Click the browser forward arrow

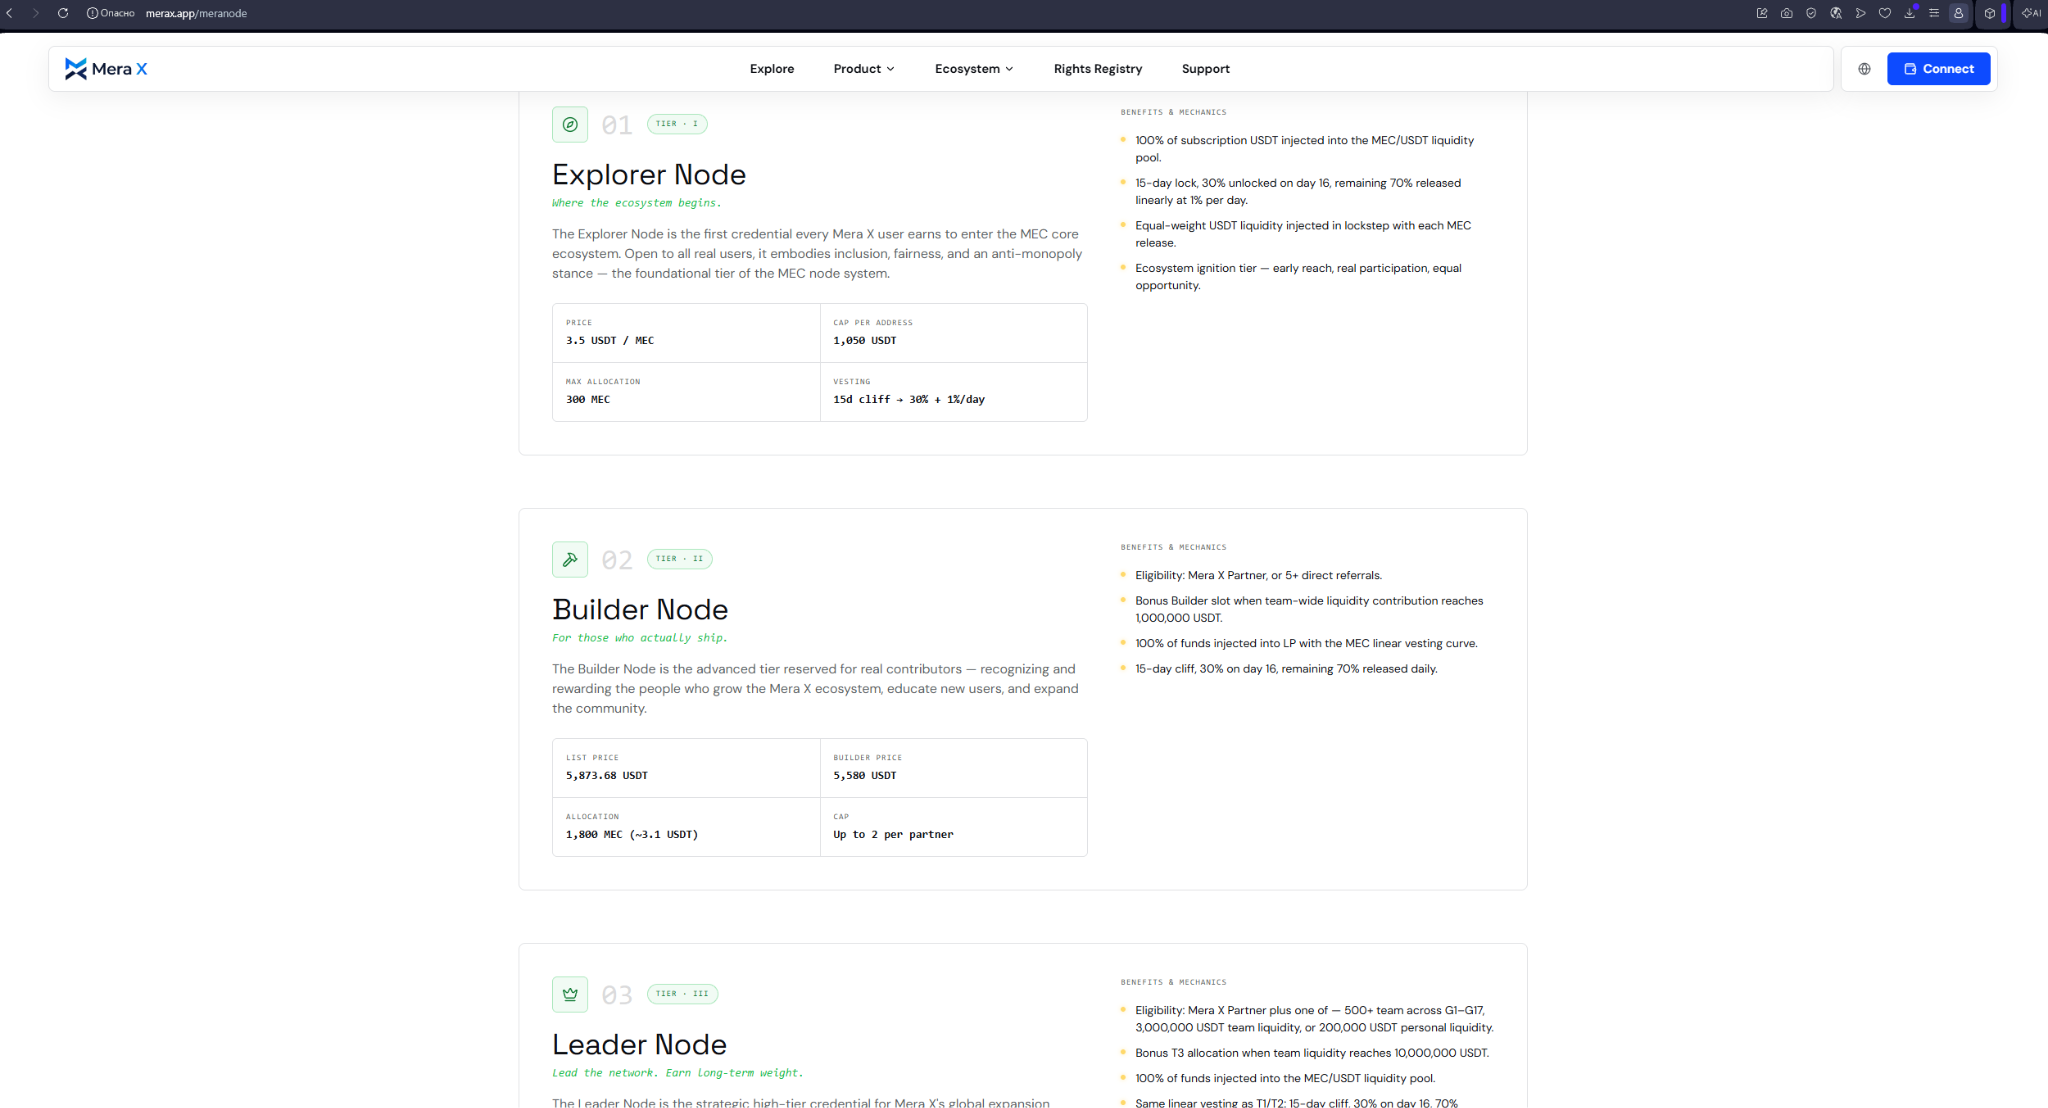point(36,13)
